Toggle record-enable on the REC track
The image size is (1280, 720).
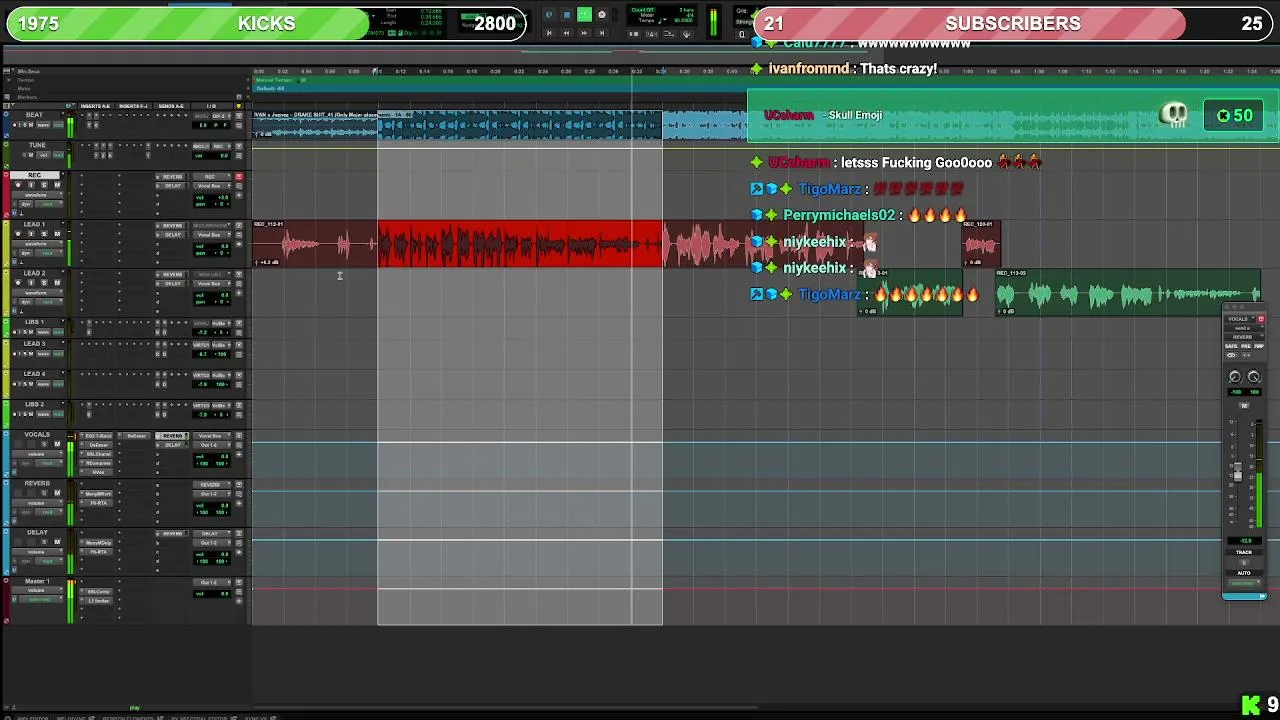point(17,185)
